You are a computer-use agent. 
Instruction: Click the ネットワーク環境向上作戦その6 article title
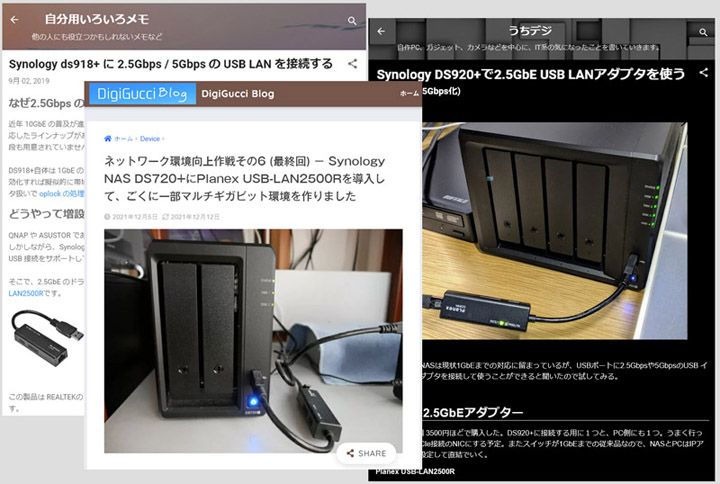[x=244, y=179]
